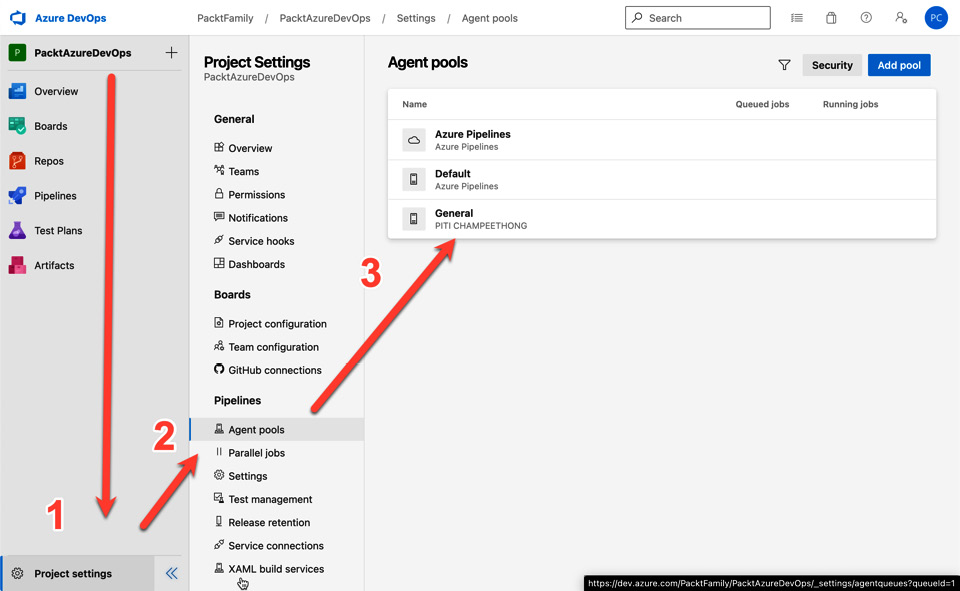Screen dimensions: 960x591
Task: Click the Name column header
Action: coord(414,104)
